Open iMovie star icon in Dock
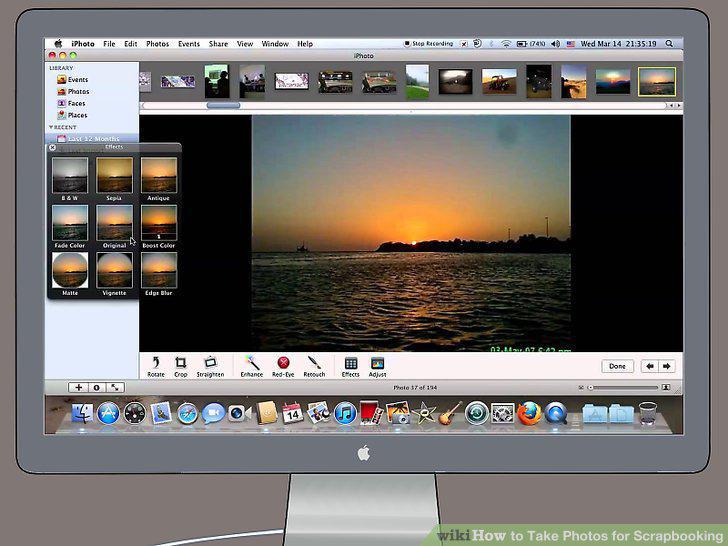Viewport: 728px width, 546px height. tap(424, 413)
